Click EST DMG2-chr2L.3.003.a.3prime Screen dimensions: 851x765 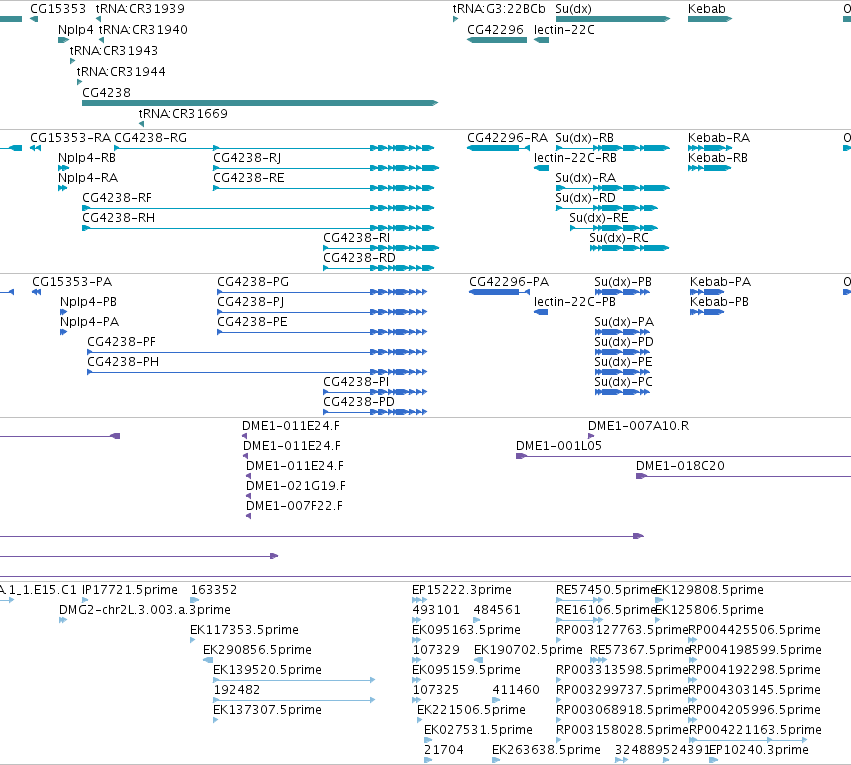click(145, 610)
